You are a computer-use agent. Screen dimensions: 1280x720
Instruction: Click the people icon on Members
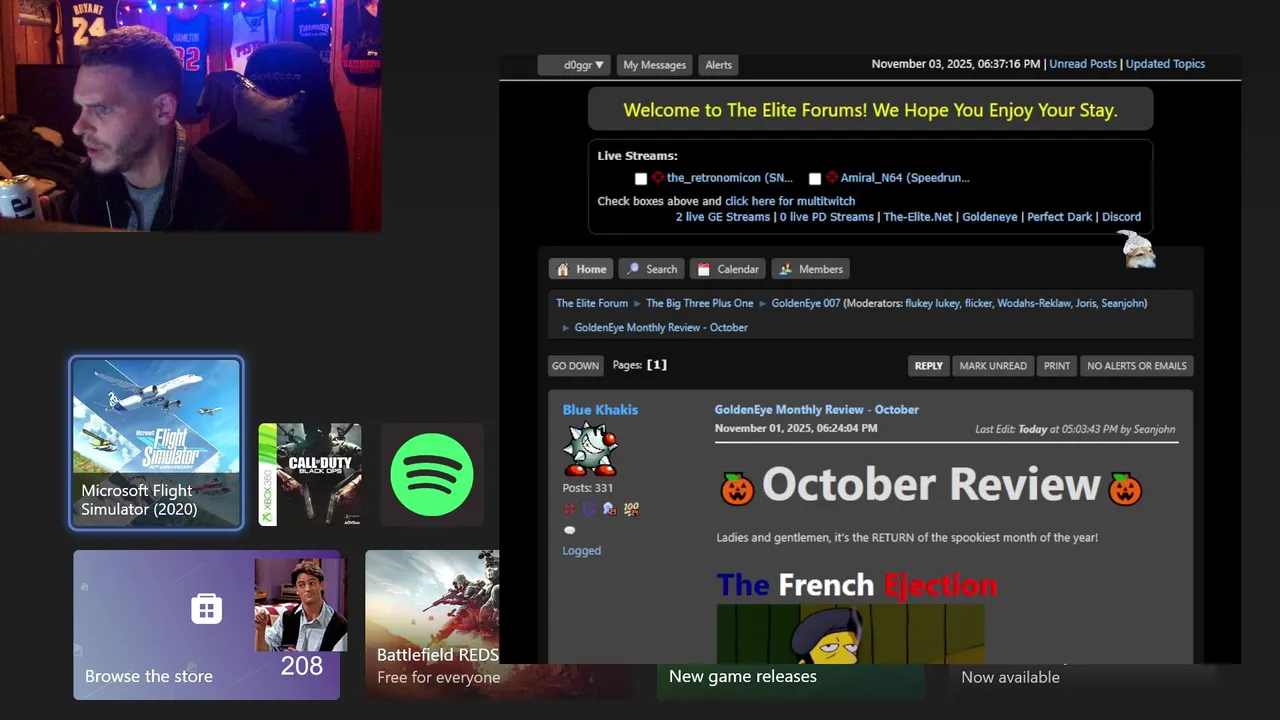click(x=786, y=269)
